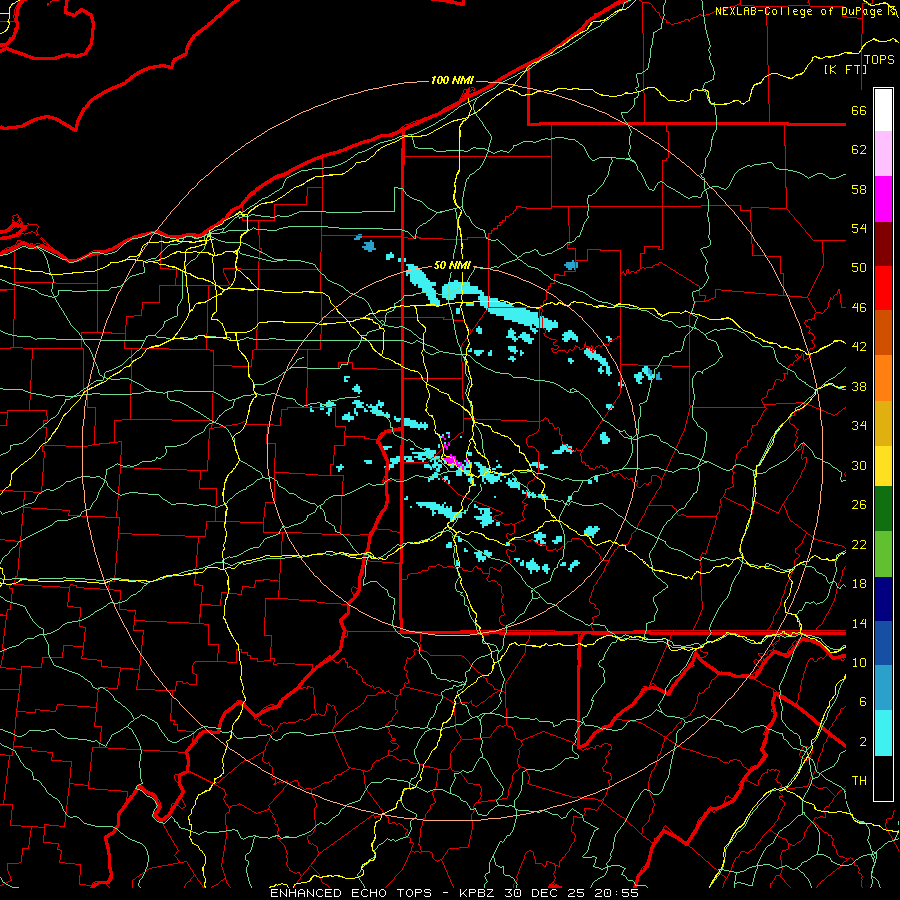Click the 50 NMI range ring label
This screenshot has width=900, height=900.
(x=452, y=265)
